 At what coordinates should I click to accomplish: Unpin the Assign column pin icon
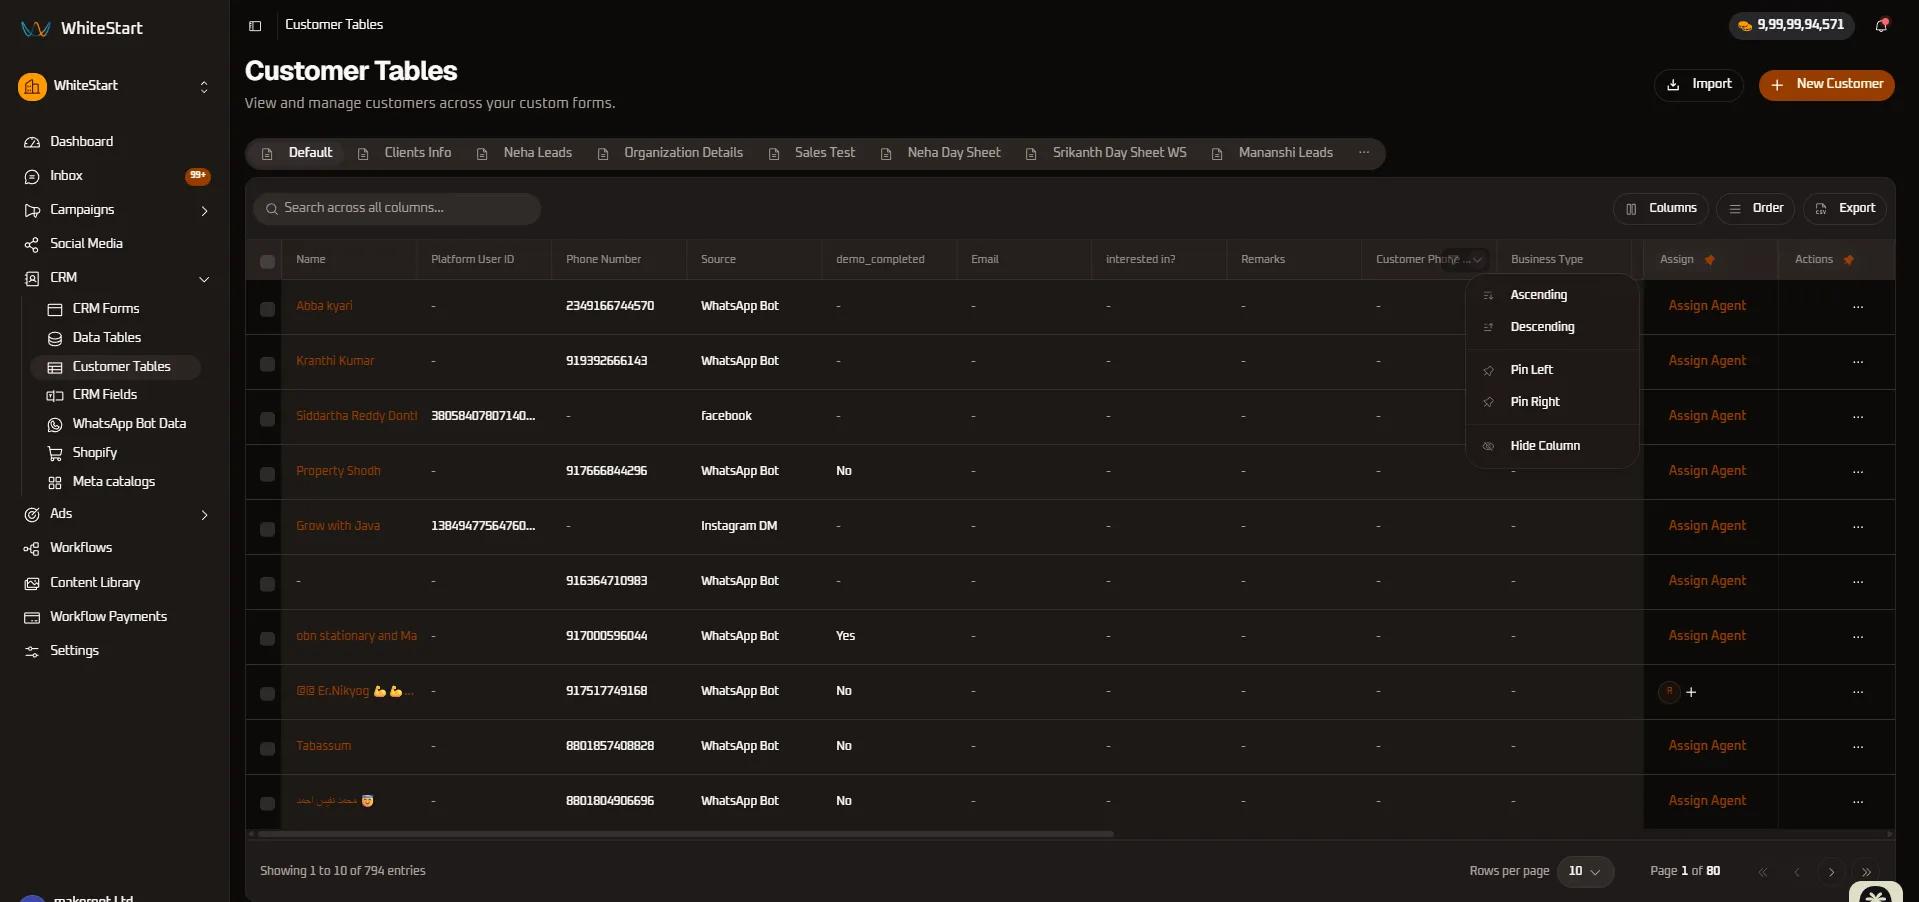tap(1710, 260)
